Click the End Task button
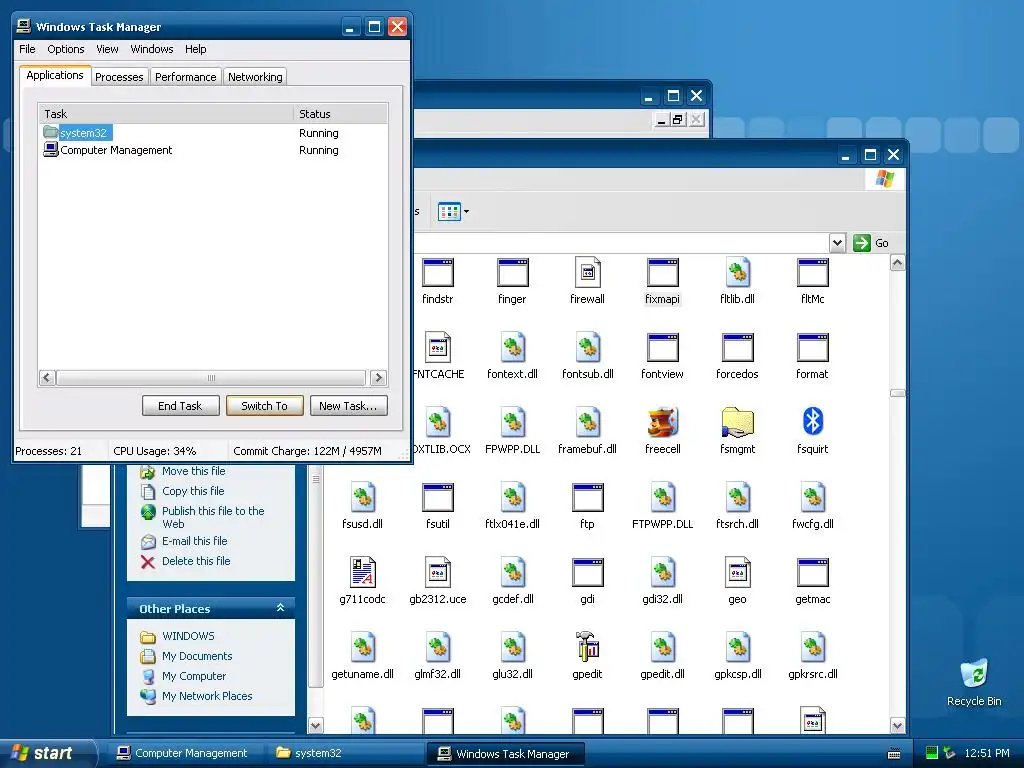1024x768 pixels. pyautogui.click(x=180, y=406)
